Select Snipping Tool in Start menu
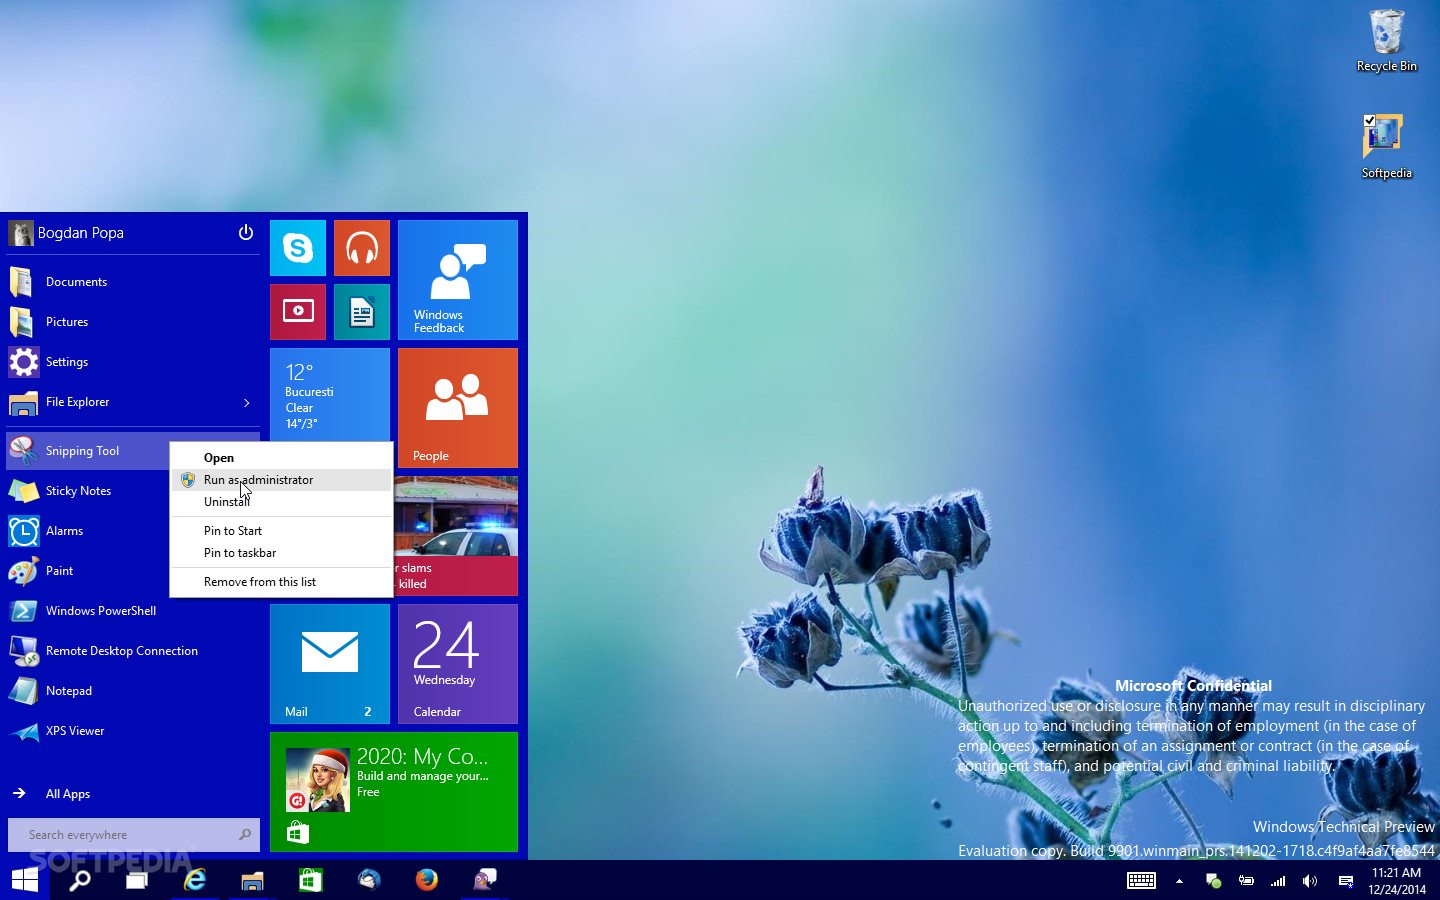1440x900 pixels. (x=88, y=451)
